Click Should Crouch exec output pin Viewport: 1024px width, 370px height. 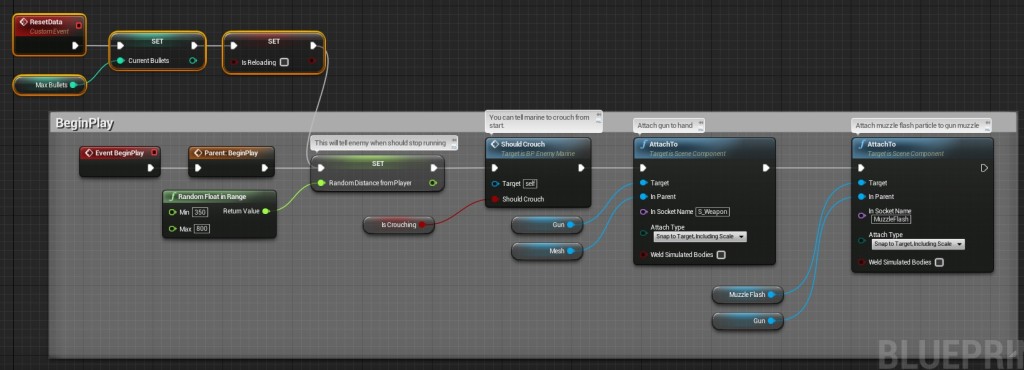point(581,168)
